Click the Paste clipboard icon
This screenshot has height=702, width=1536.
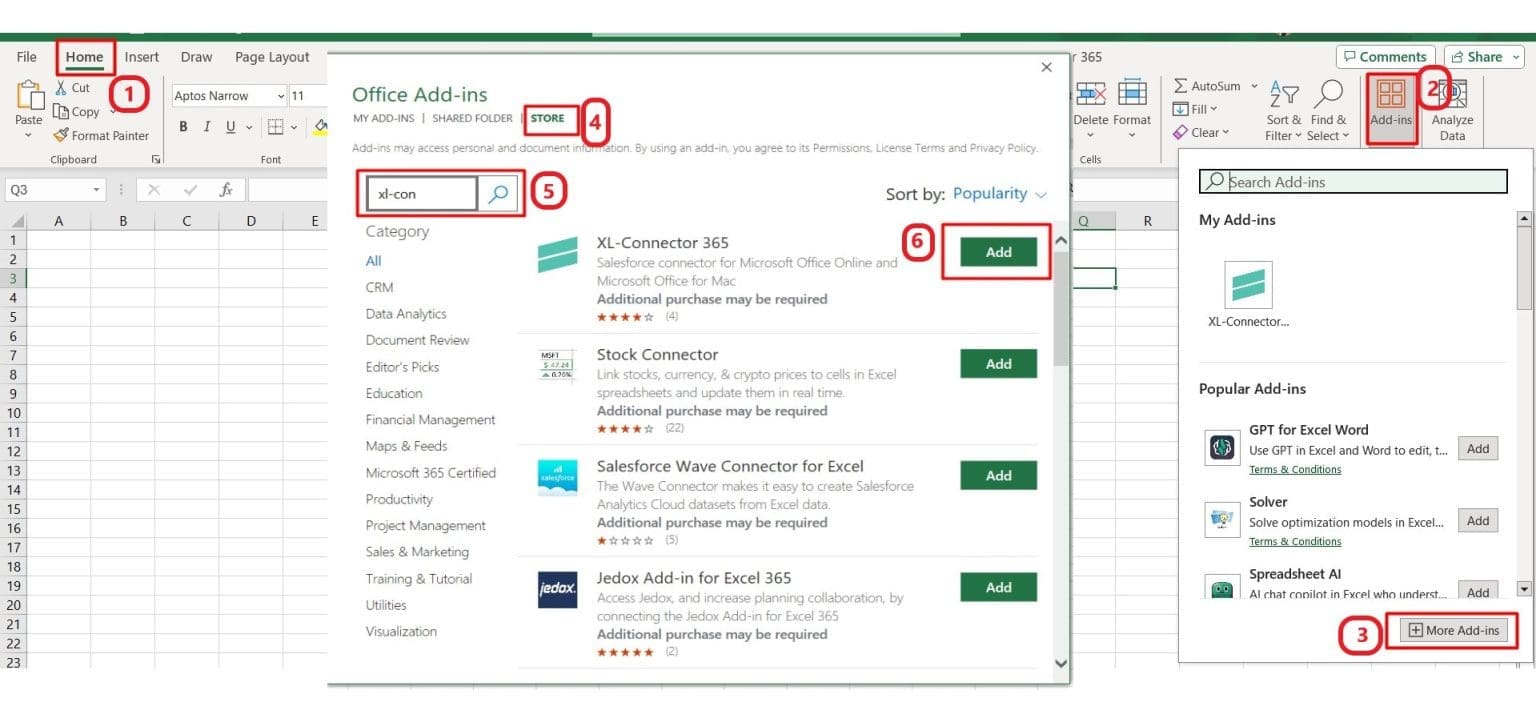tap(29, 98)
